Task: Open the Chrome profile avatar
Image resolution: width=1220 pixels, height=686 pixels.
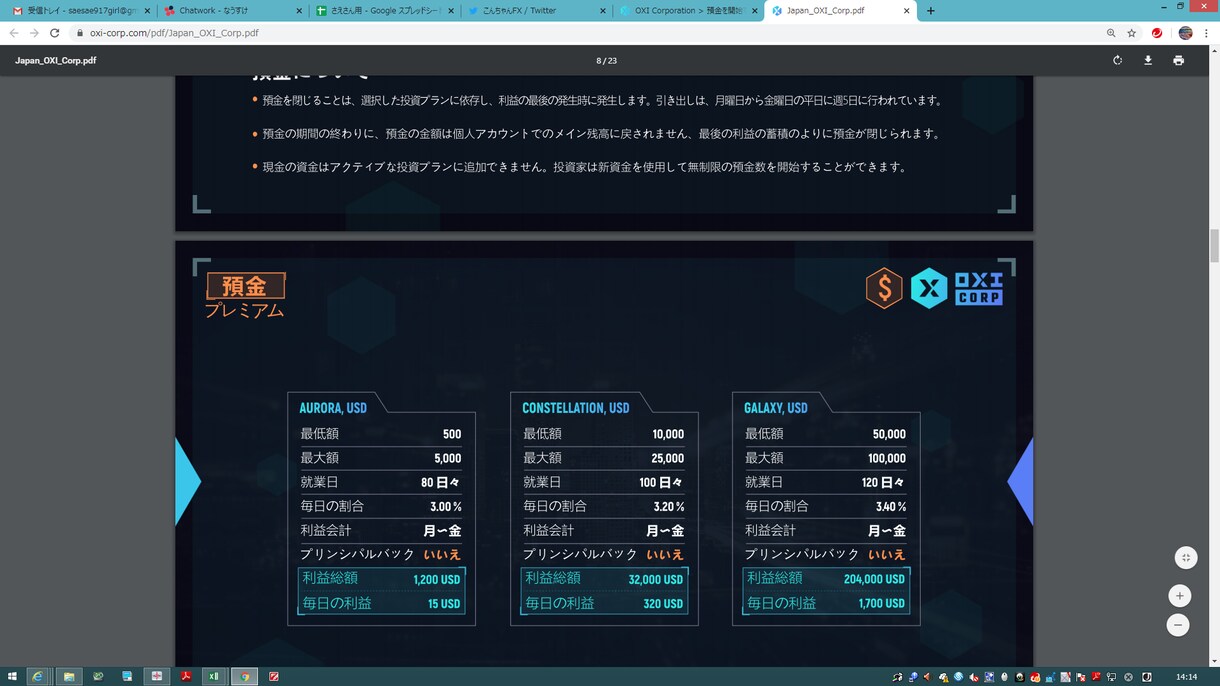Action: tap(1185, 33)
